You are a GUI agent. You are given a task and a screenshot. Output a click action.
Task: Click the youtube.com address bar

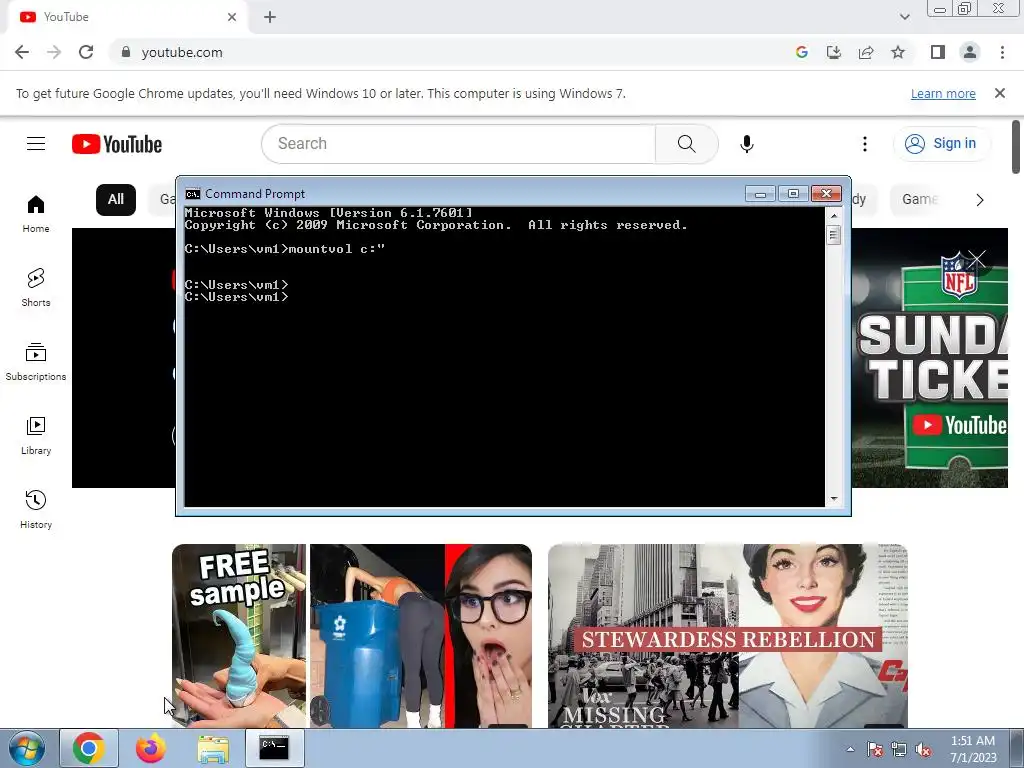[x=451, y=52]
